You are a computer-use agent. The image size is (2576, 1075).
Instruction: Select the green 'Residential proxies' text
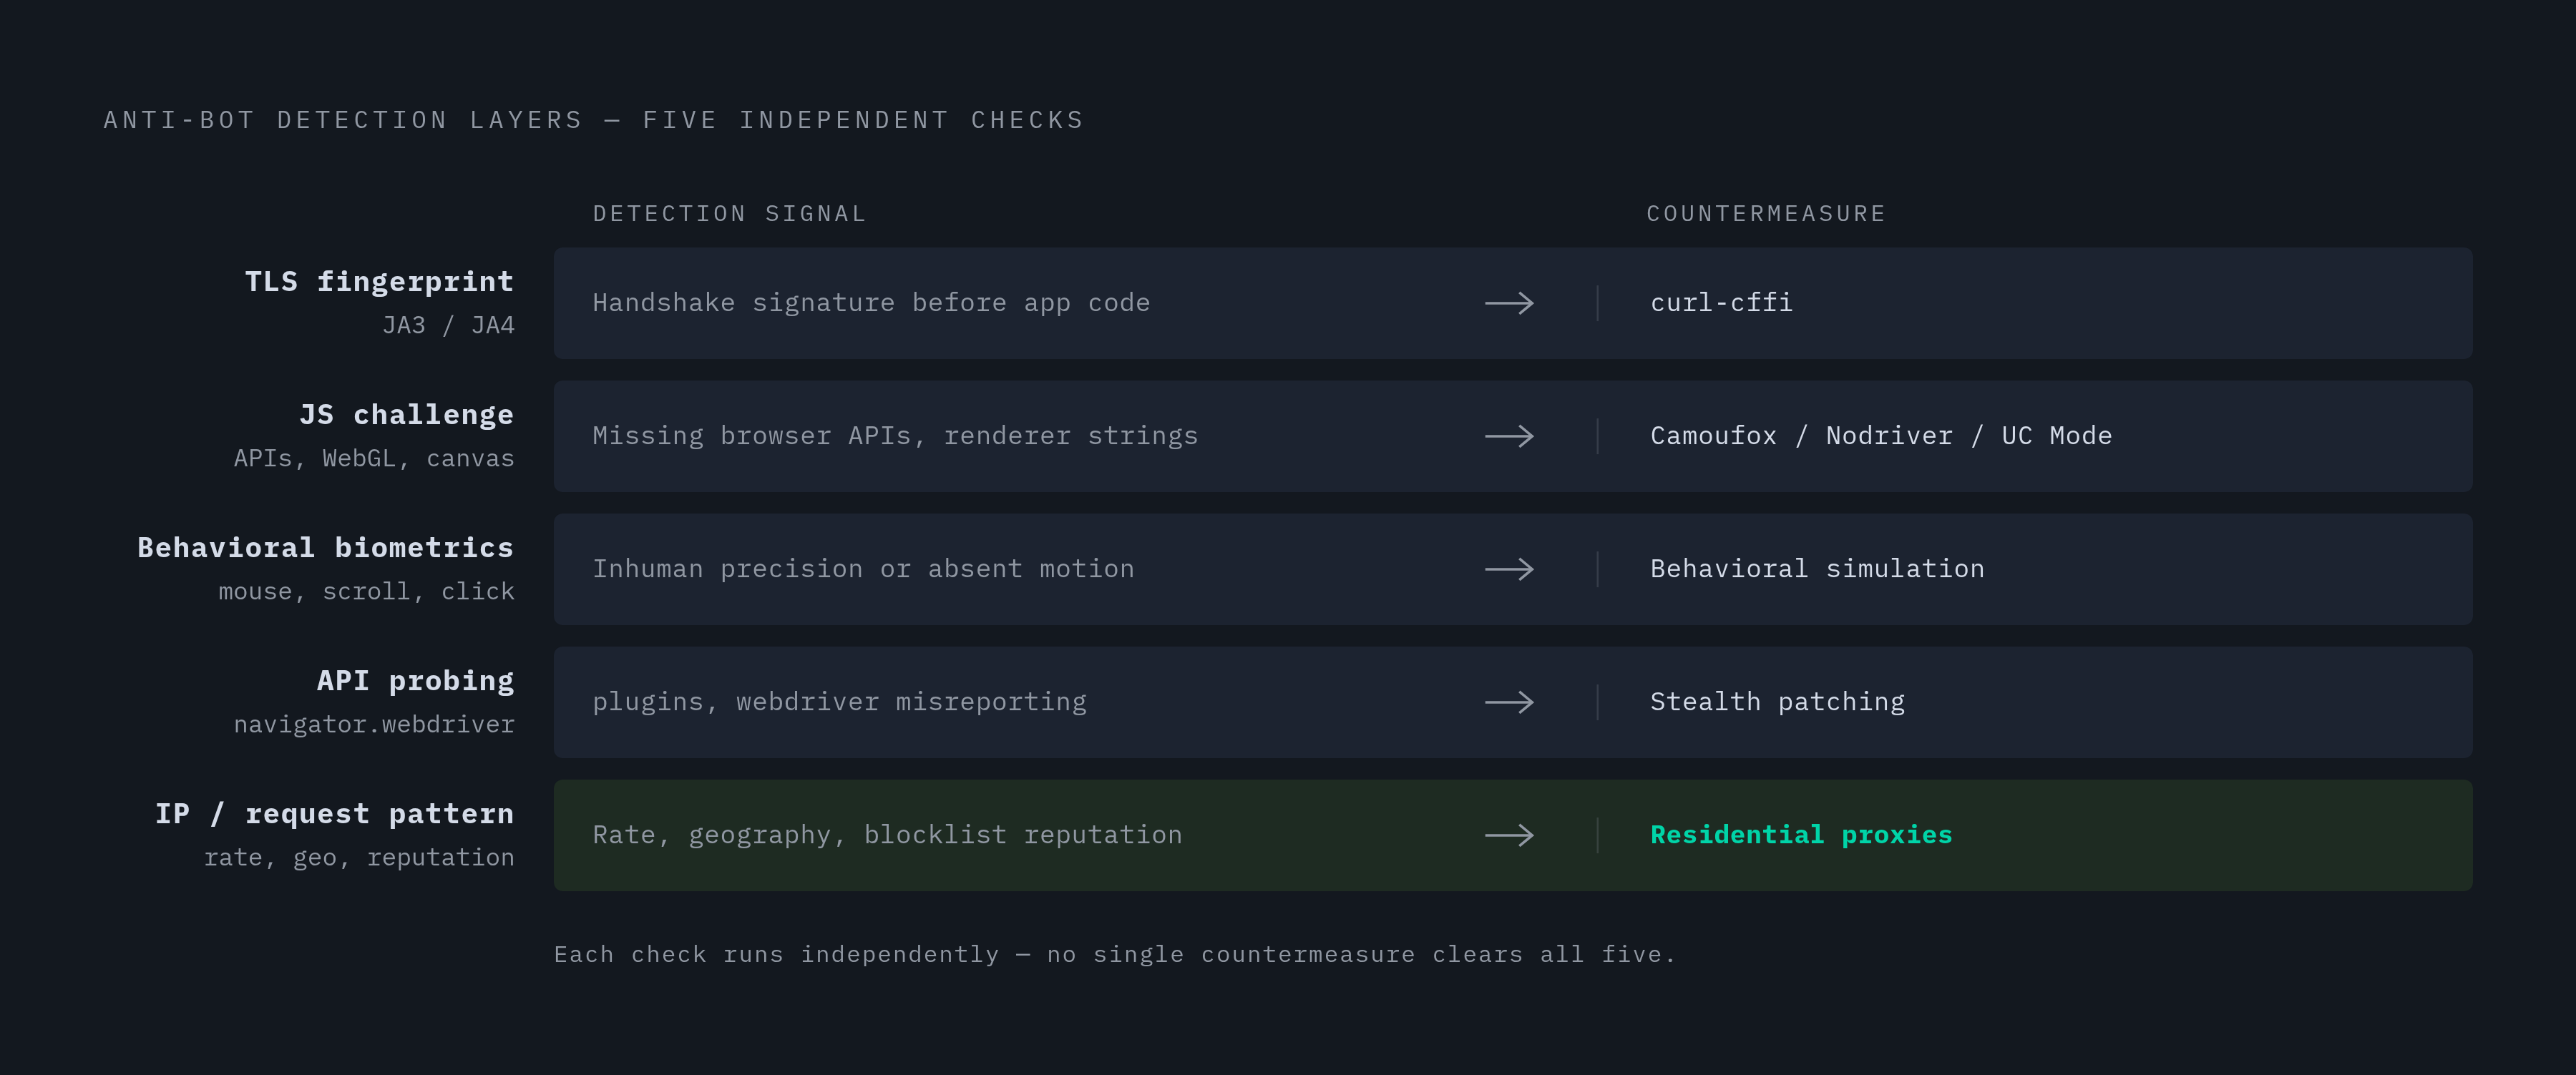(1801, 835)
